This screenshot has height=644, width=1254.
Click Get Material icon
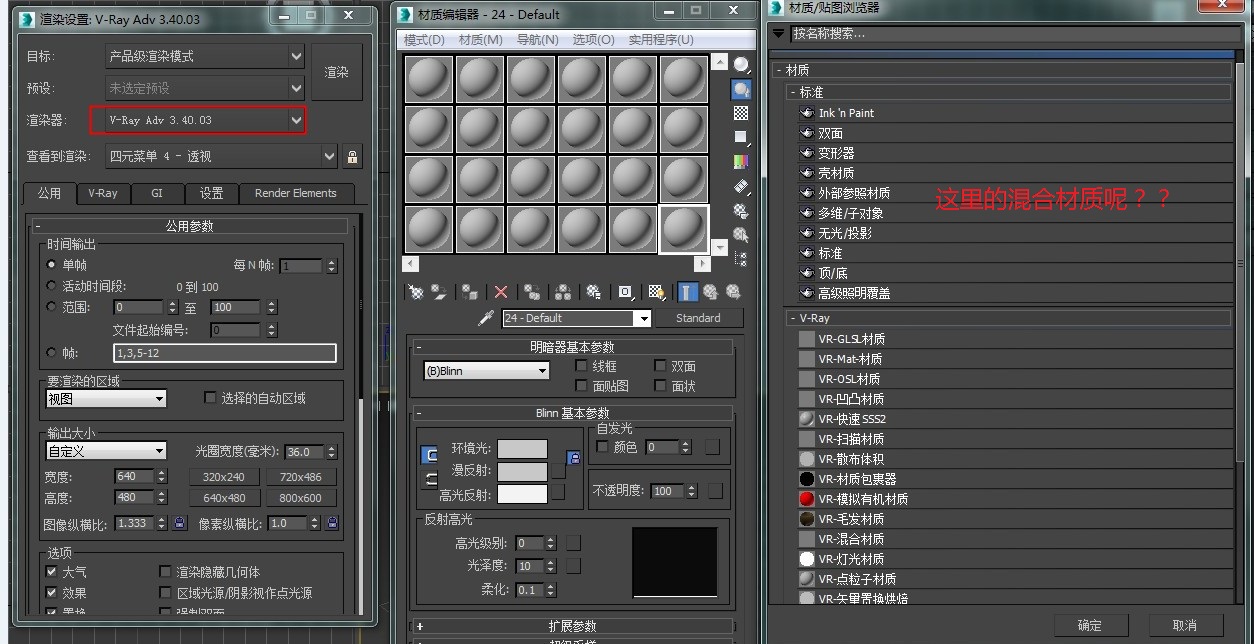416,292
